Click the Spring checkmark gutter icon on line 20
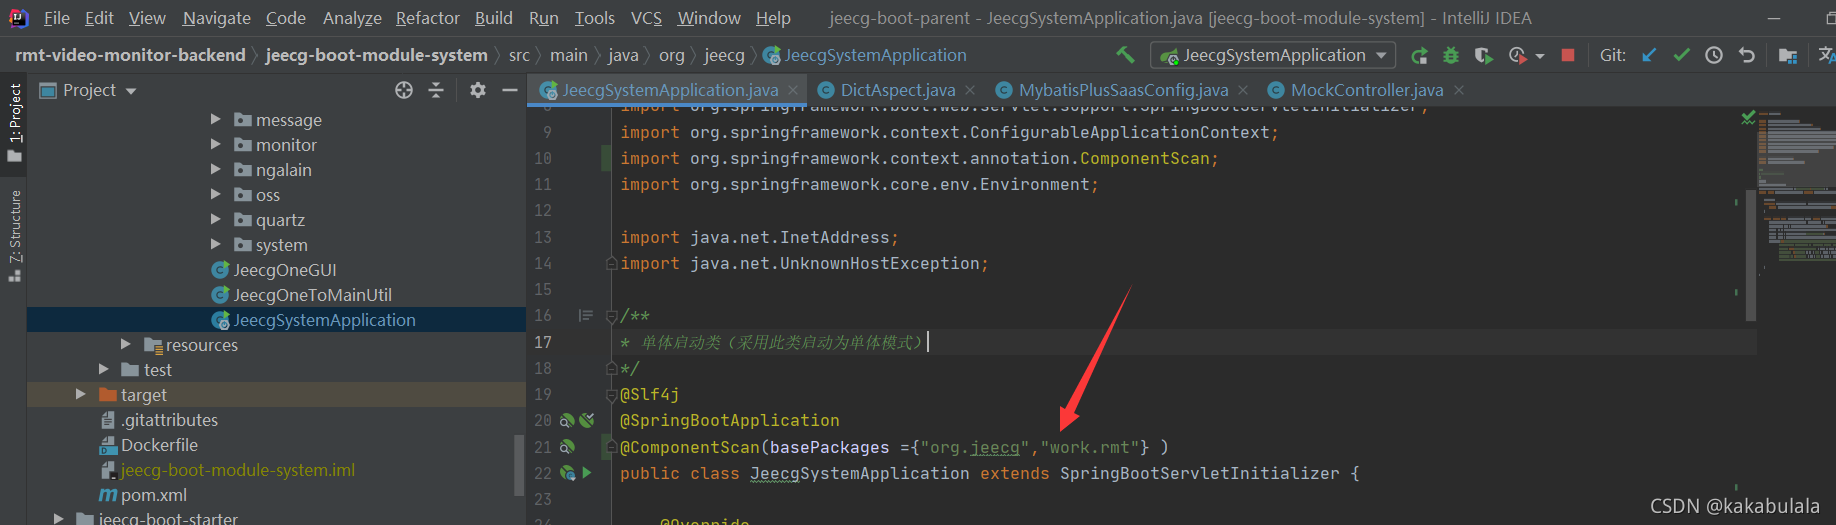The width and height of the screenshot is (1836, 525). [x=587, y=421]
